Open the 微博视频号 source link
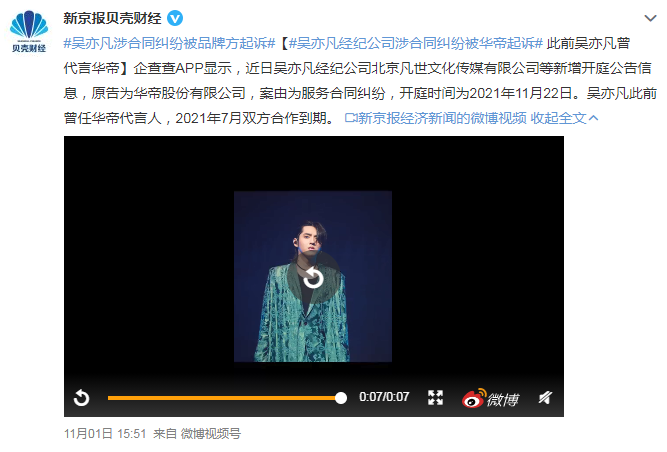 (x=211, y=434)
